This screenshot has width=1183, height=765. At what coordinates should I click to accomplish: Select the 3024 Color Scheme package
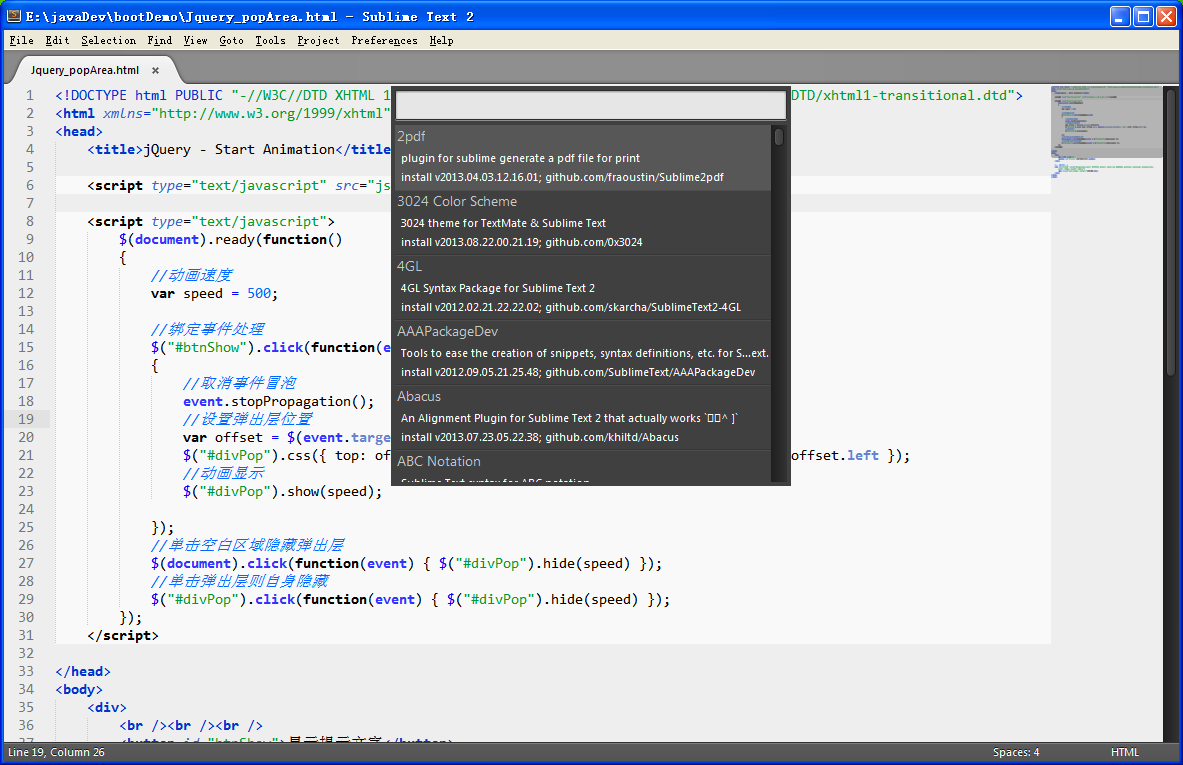tap(583, 222)
